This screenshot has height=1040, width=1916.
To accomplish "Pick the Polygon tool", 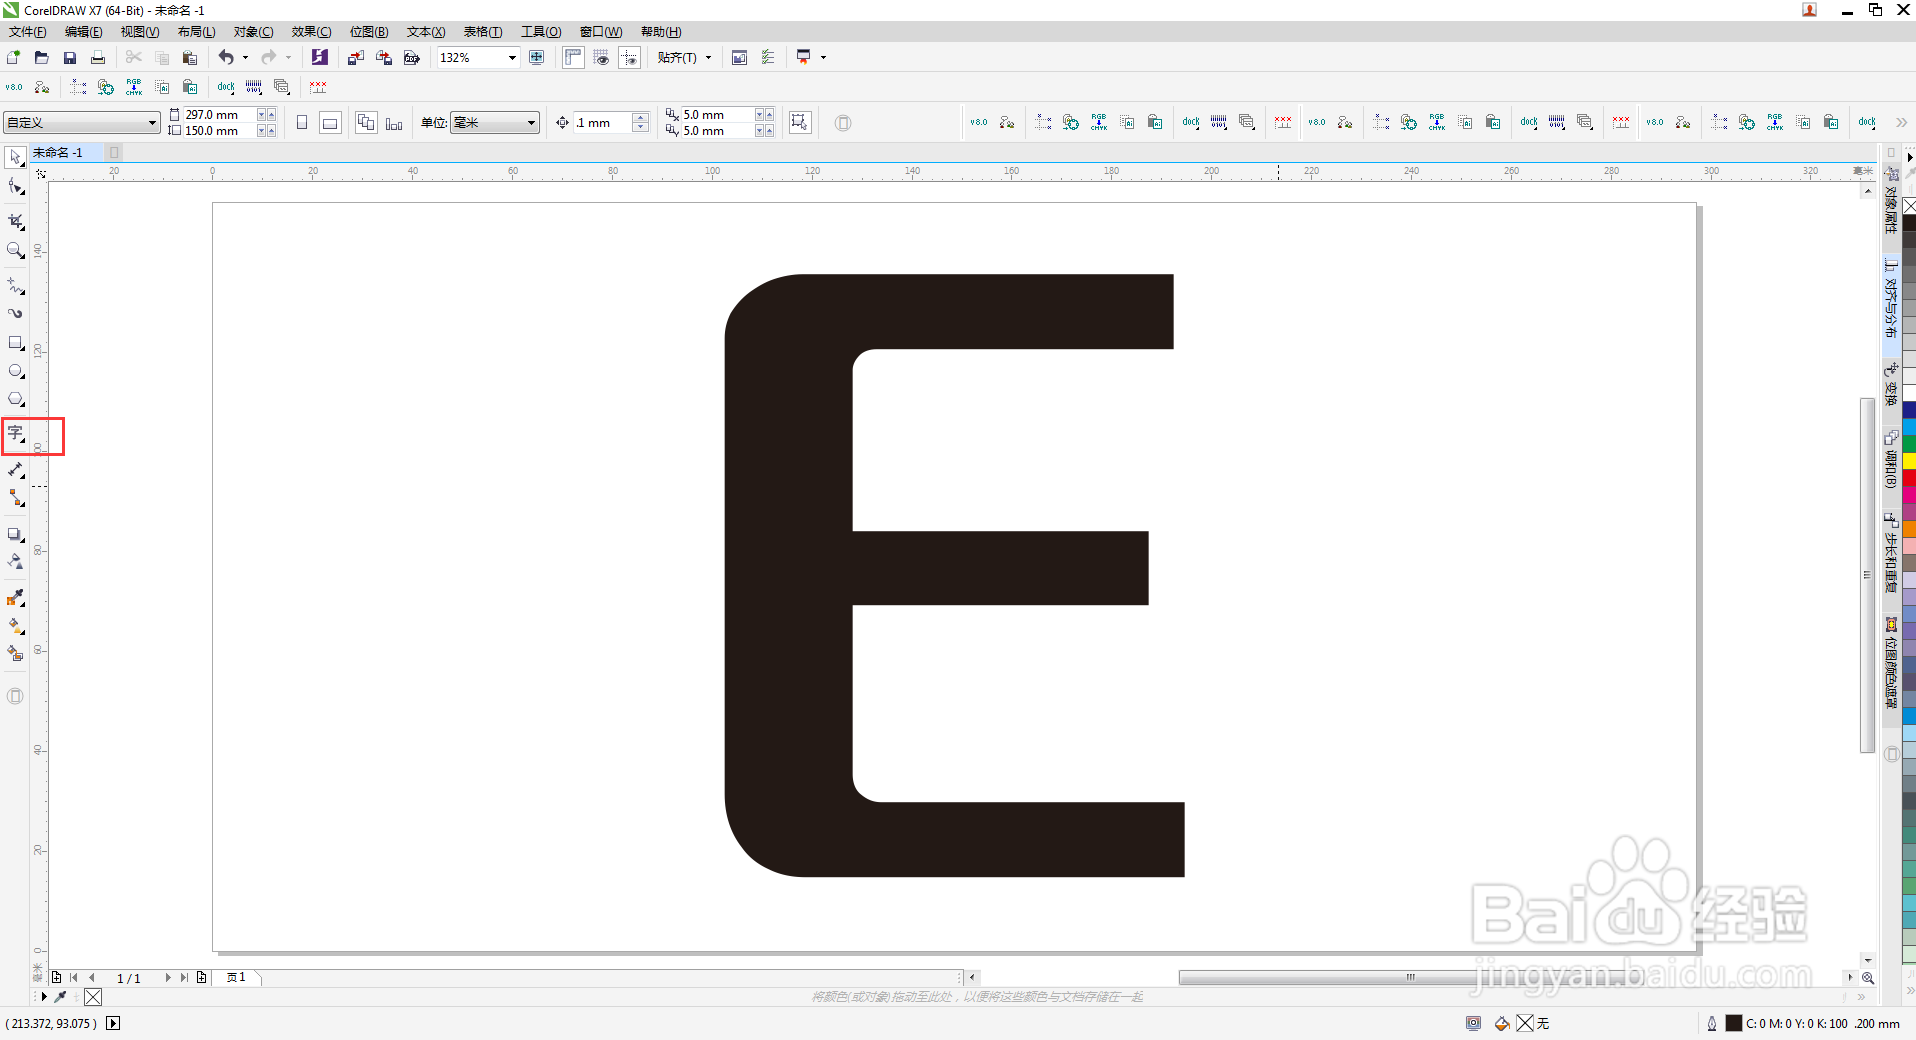I will [16, 399].
